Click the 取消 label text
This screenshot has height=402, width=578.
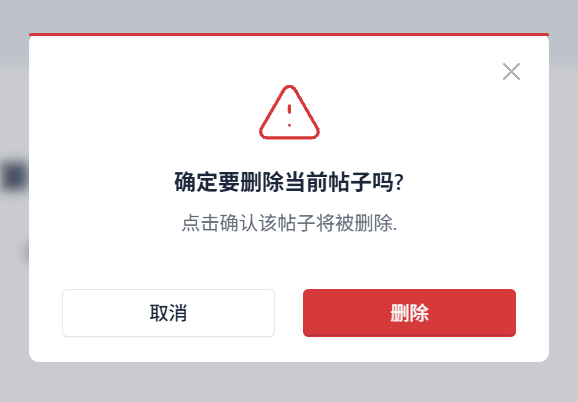tap(168, 313)
